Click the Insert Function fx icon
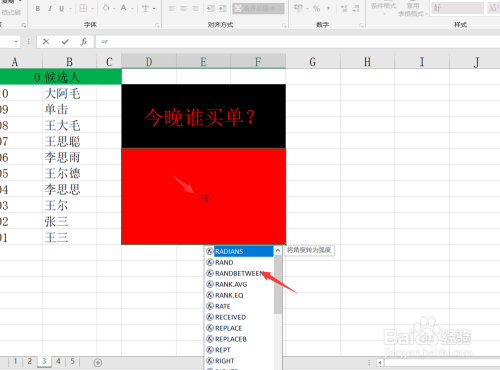500x370 pixels. (84, 42)
